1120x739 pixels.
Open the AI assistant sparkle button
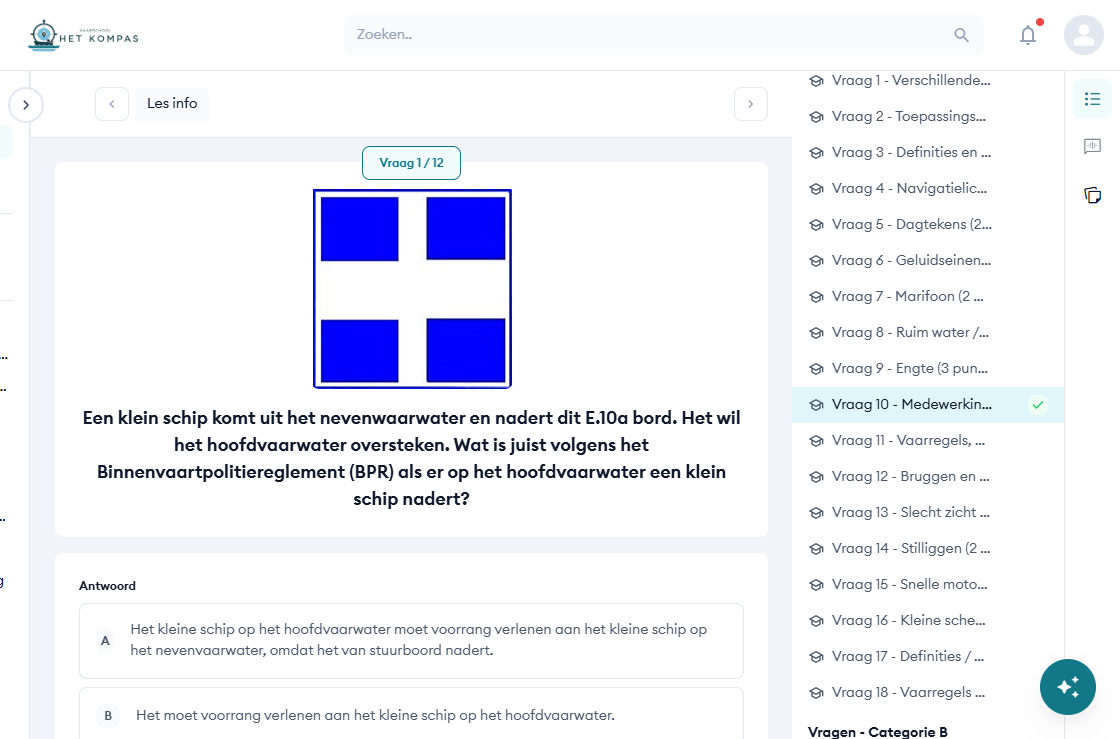point(1068,687)
